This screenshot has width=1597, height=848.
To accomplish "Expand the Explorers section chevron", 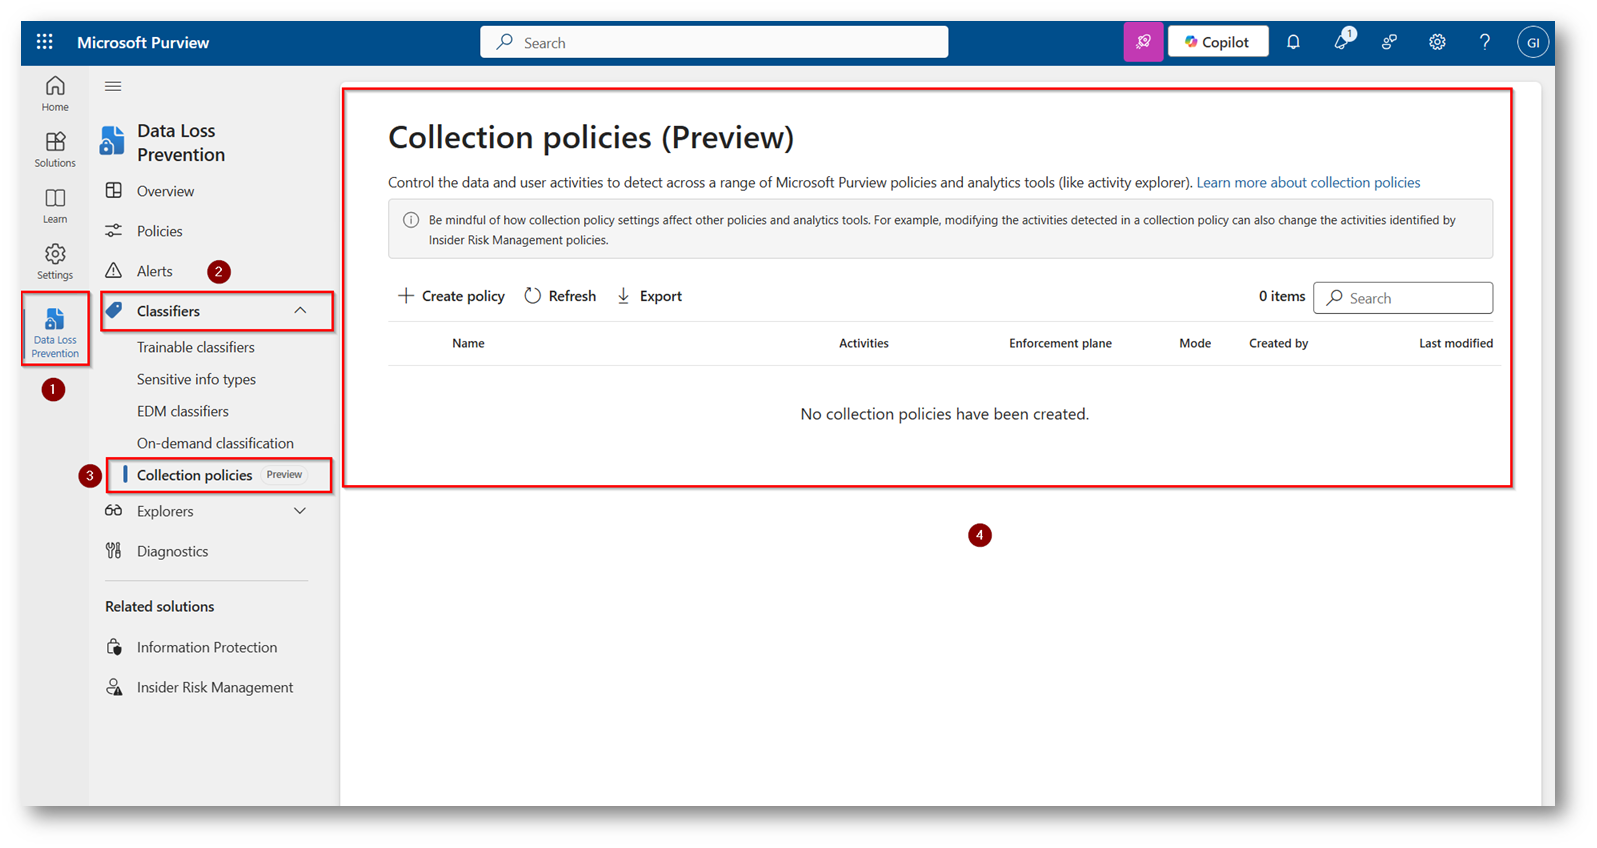I will (x=300, y=511).
